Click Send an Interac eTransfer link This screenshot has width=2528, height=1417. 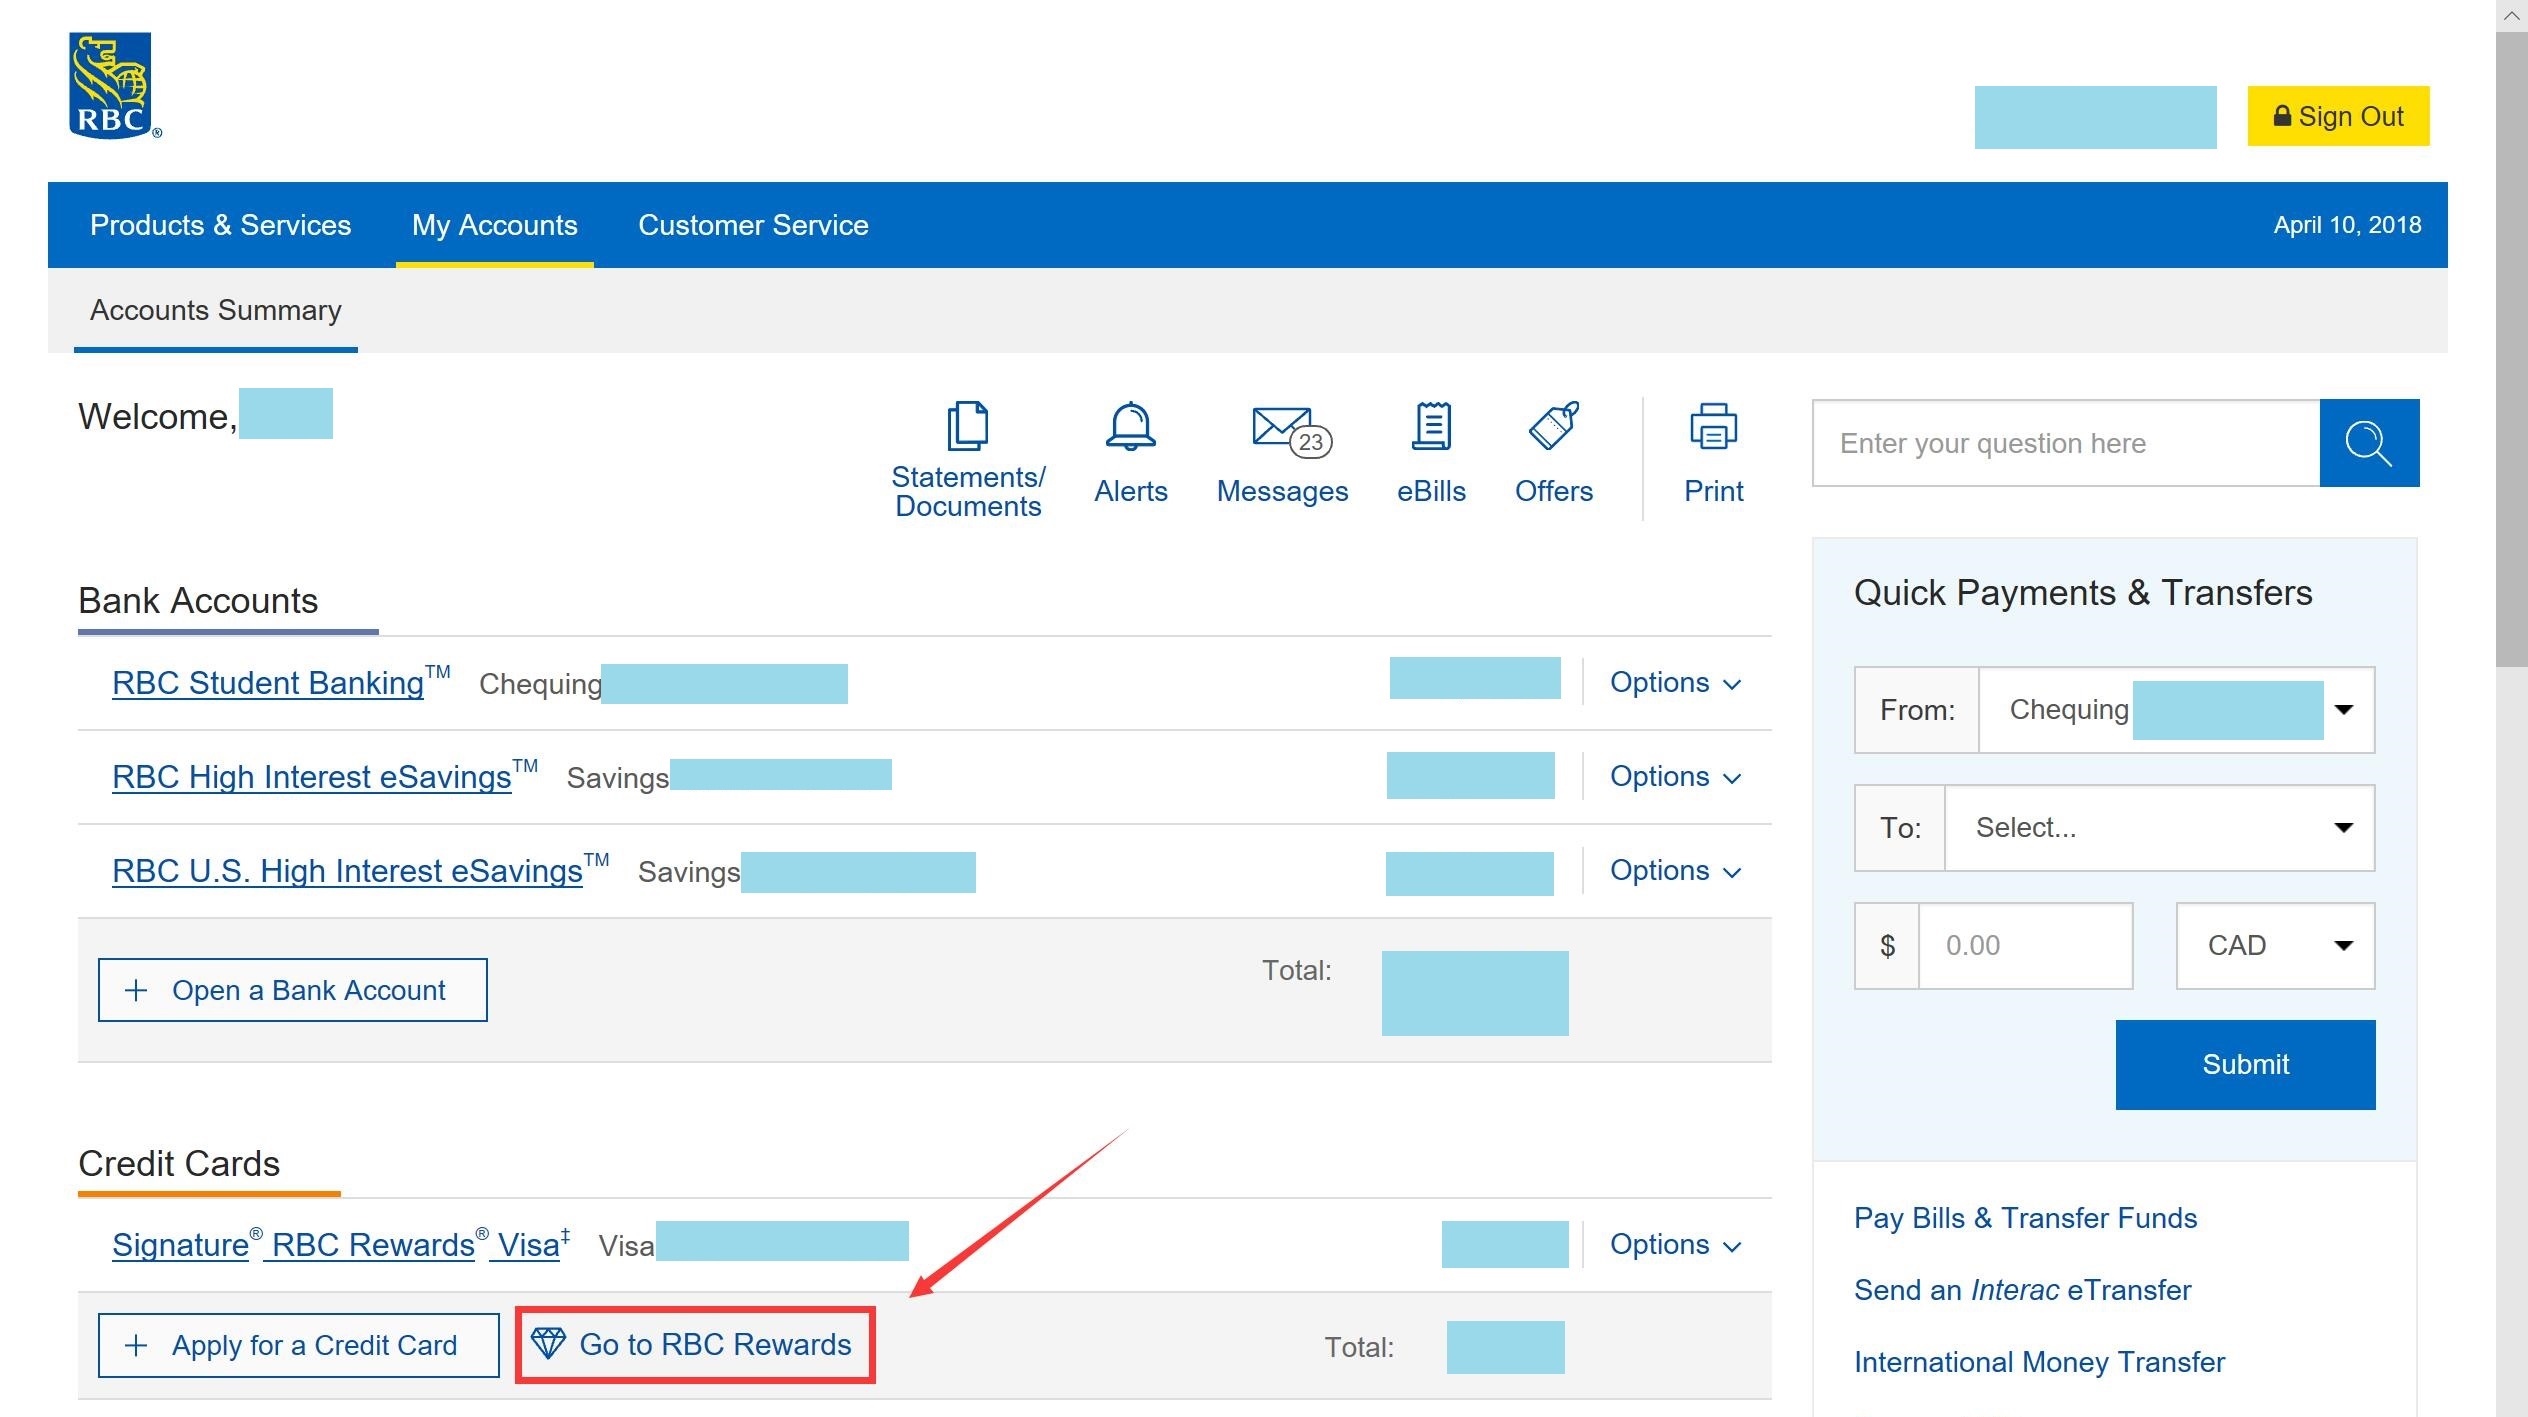click(2022, 1290)
